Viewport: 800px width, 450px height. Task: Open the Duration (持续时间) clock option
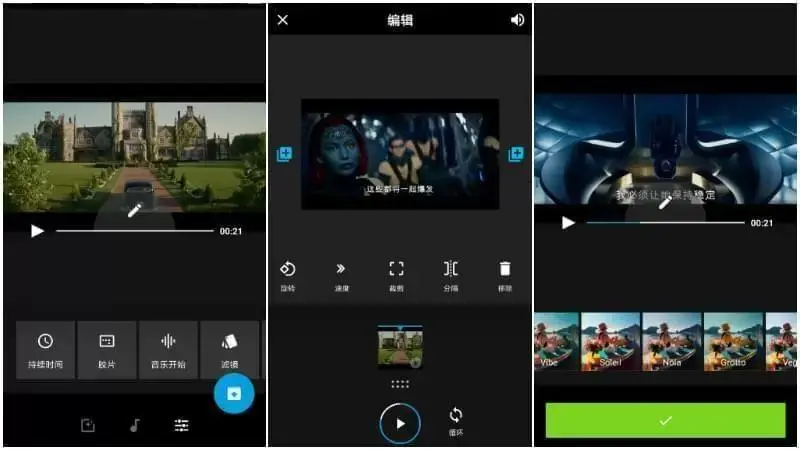45,350
